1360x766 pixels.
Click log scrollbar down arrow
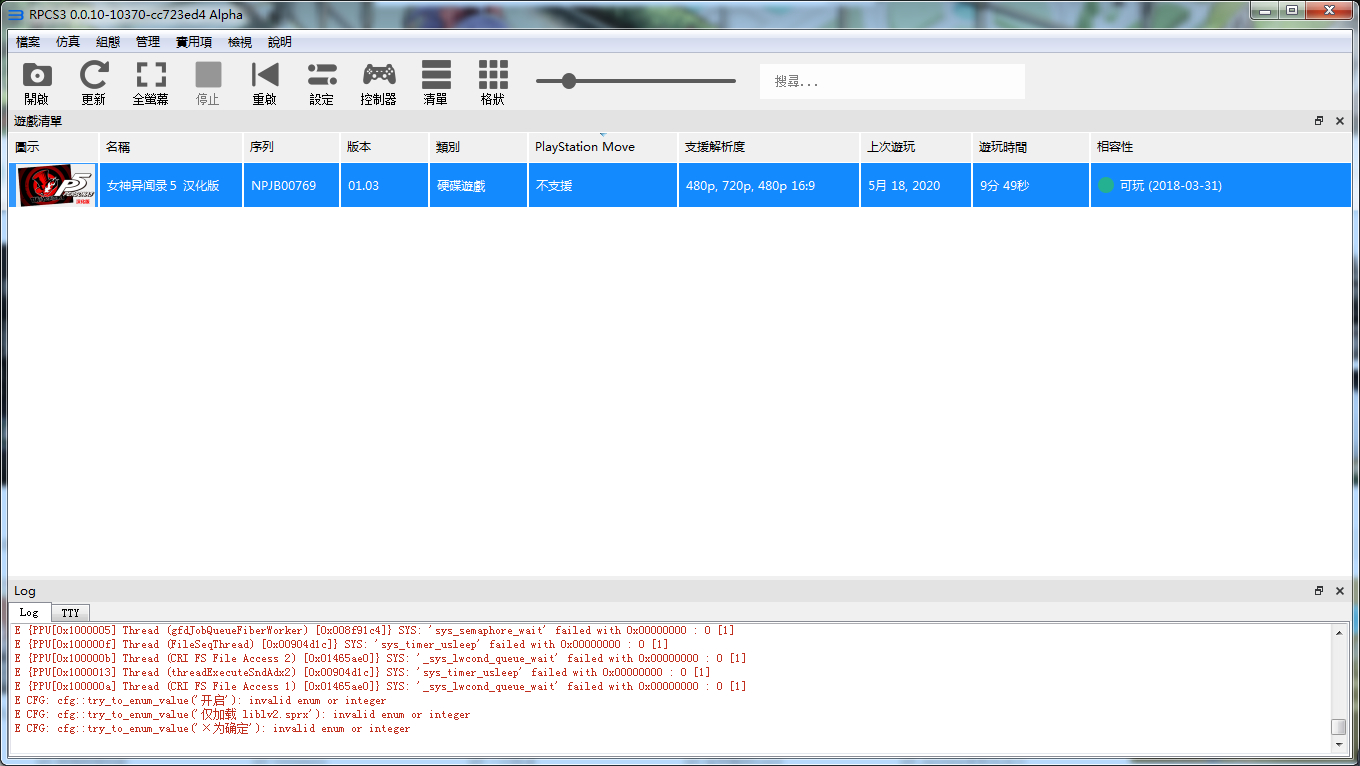point(1339,746)
